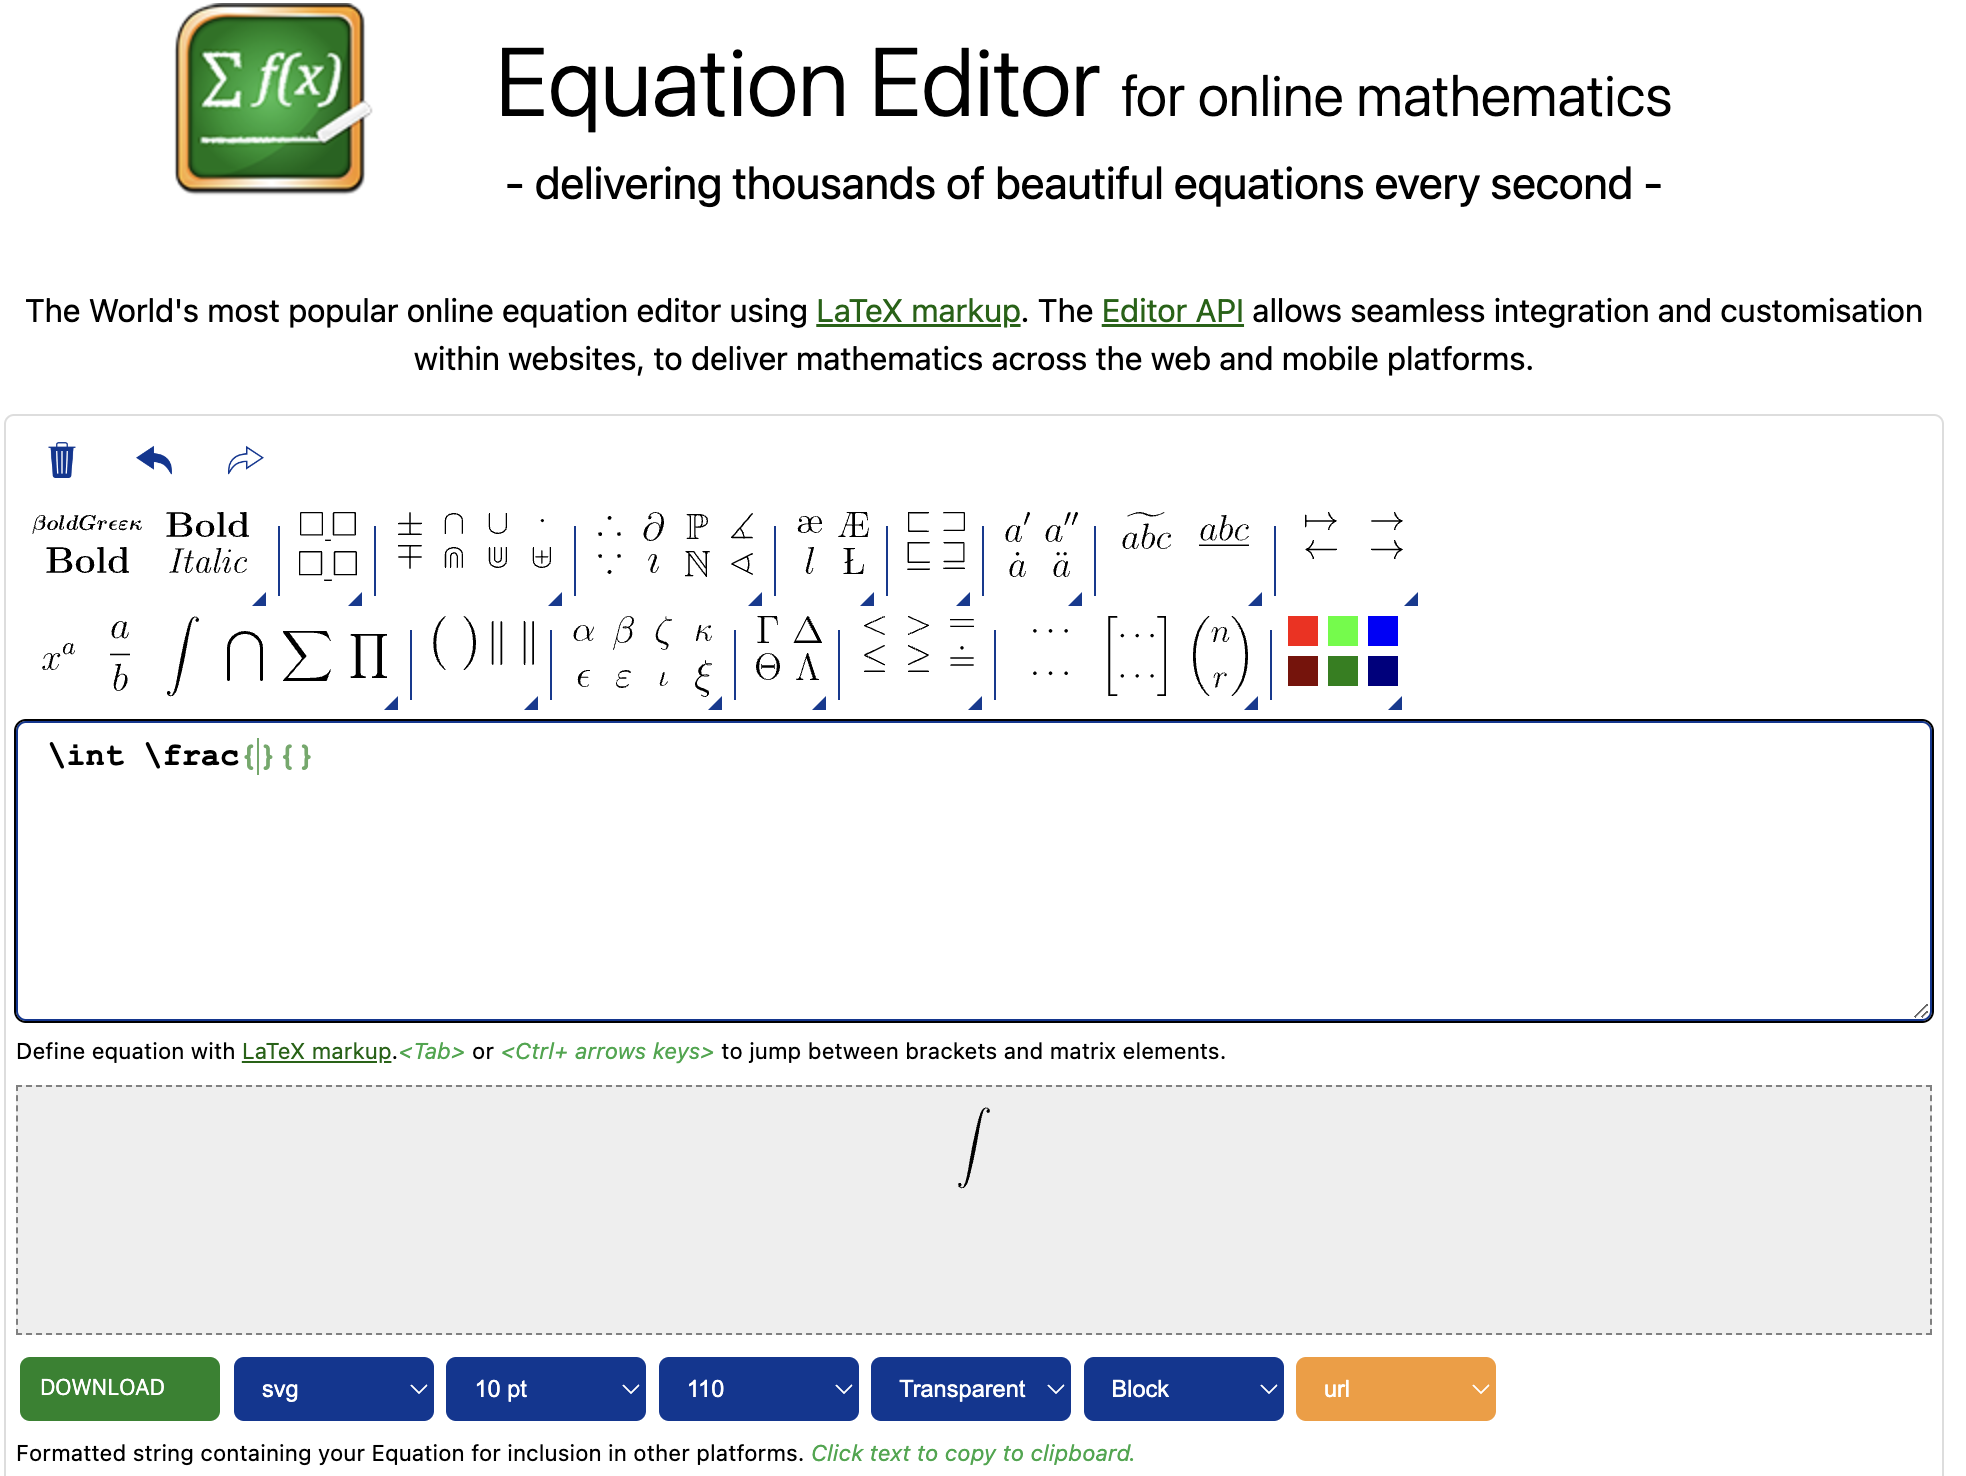This screenshot has width=1966, height=1476.
Task: Open the svg format dropdown
Action: pos(333,1389)
